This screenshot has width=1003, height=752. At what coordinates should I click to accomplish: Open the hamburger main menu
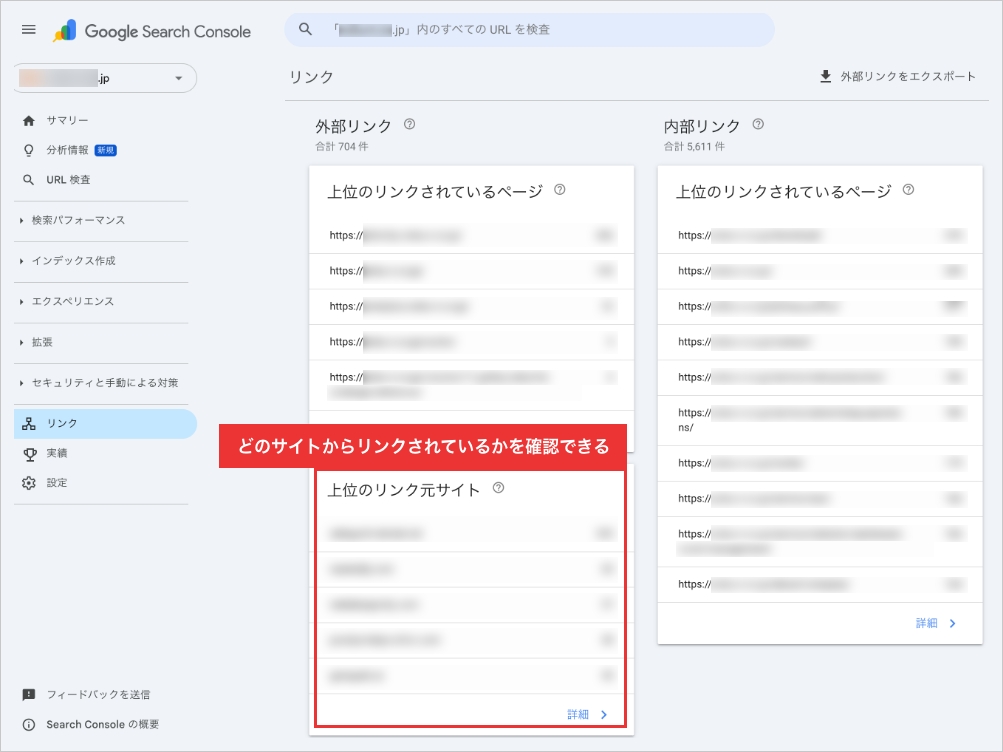click(x=29, y=30)
